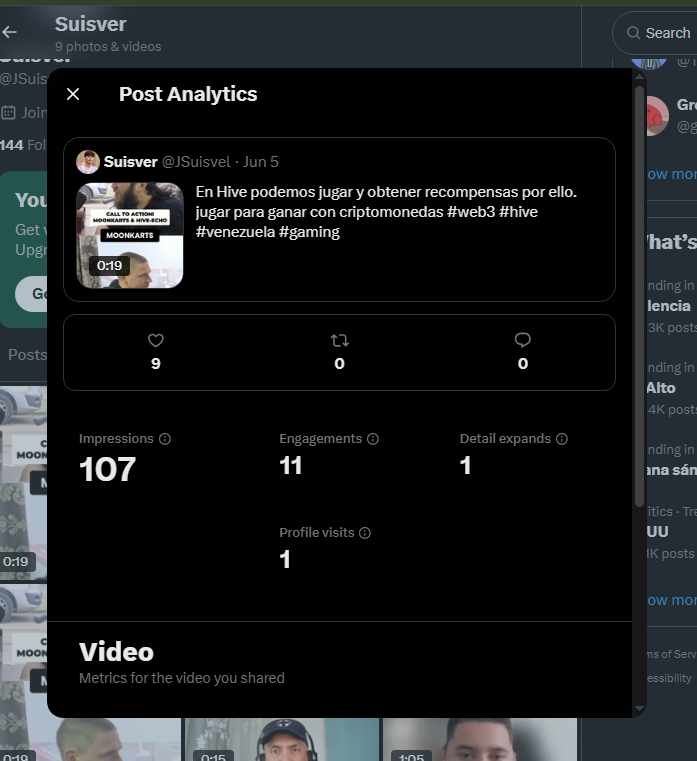Open the 0:19 video thumbnail in the post
Viewport: 697px width, 761px height.
tap(130, 235)
